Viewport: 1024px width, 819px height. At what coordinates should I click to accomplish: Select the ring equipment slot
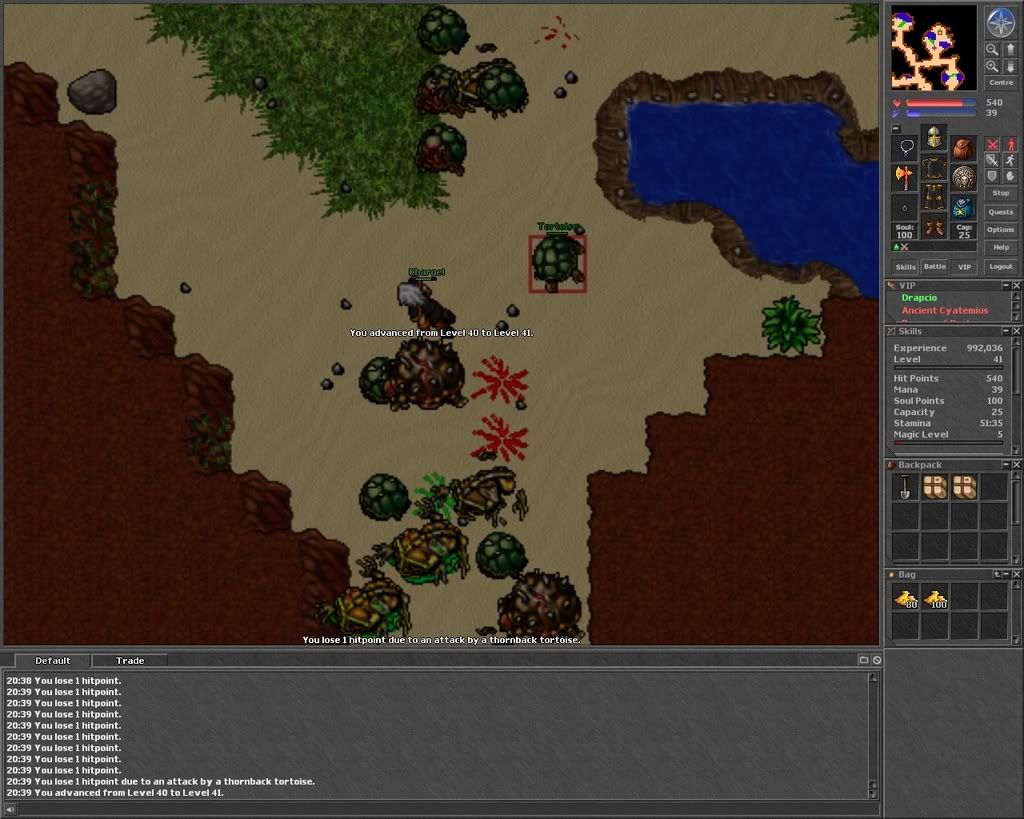tap(905, 208)
